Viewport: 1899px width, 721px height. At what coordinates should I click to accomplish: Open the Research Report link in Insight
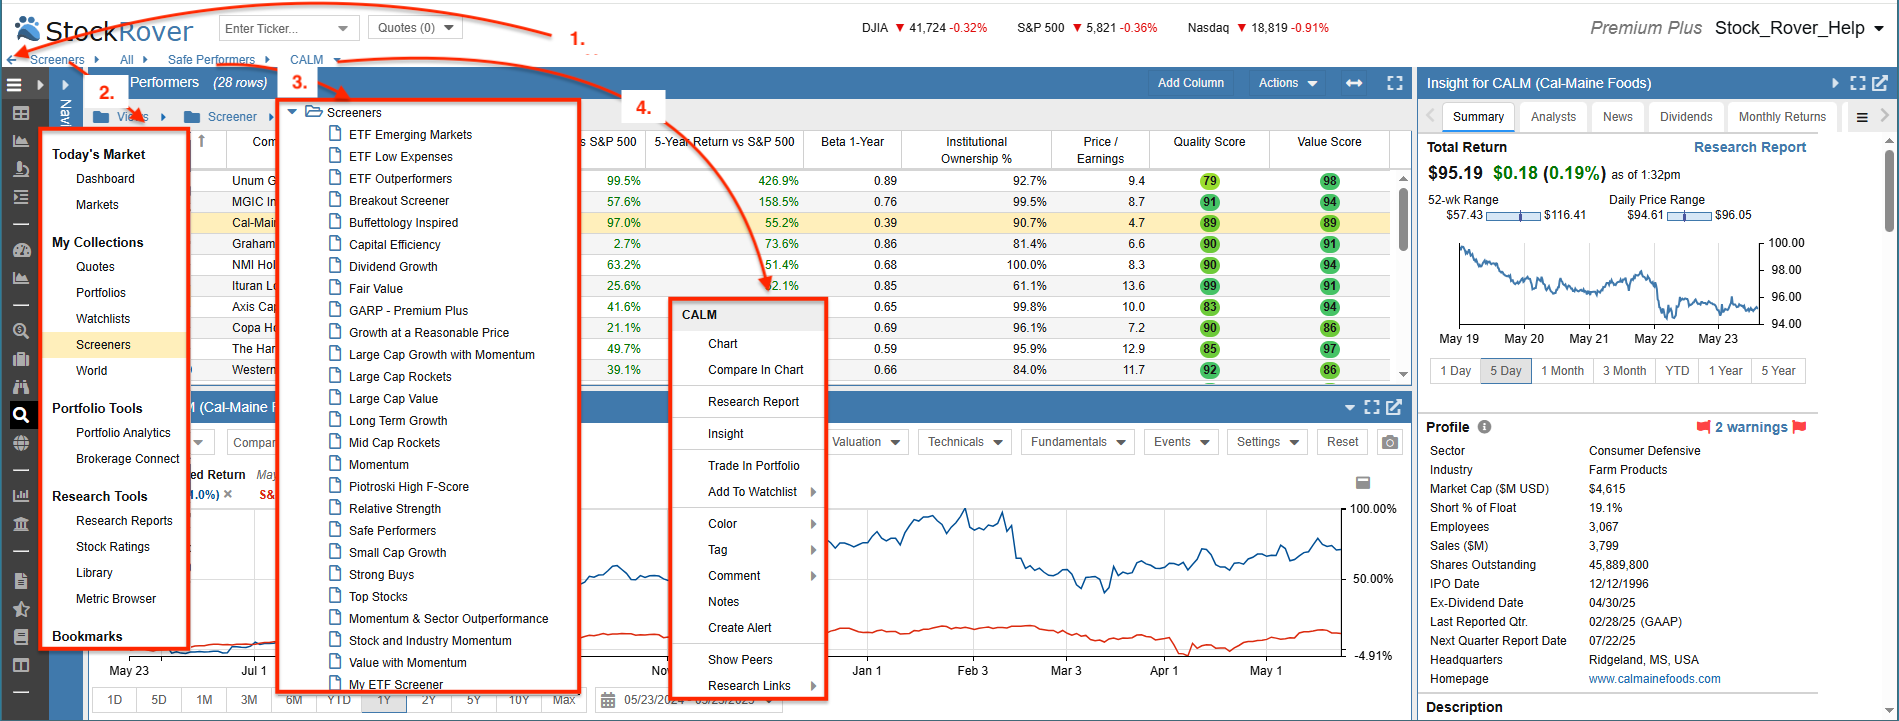pyautogui.click(x=1750, y=147)
